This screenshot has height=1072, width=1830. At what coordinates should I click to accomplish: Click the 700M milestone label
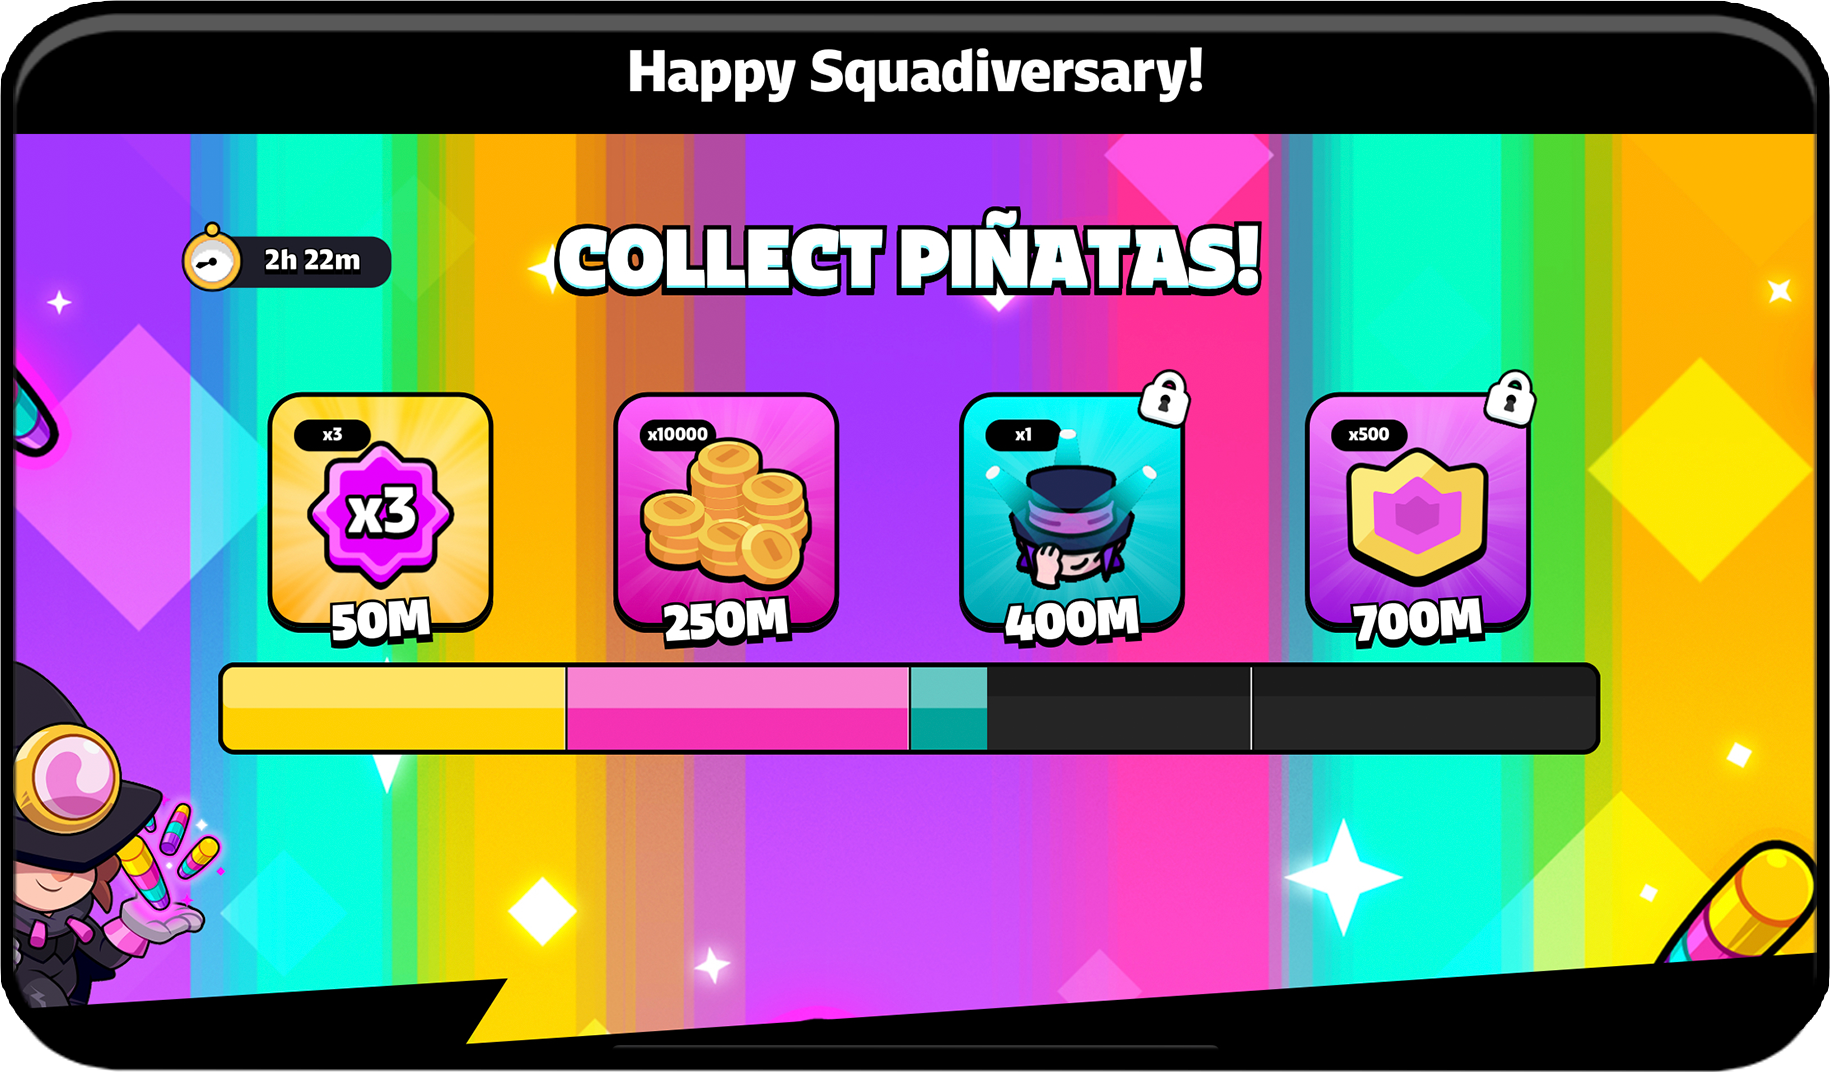pos(1418,620)
